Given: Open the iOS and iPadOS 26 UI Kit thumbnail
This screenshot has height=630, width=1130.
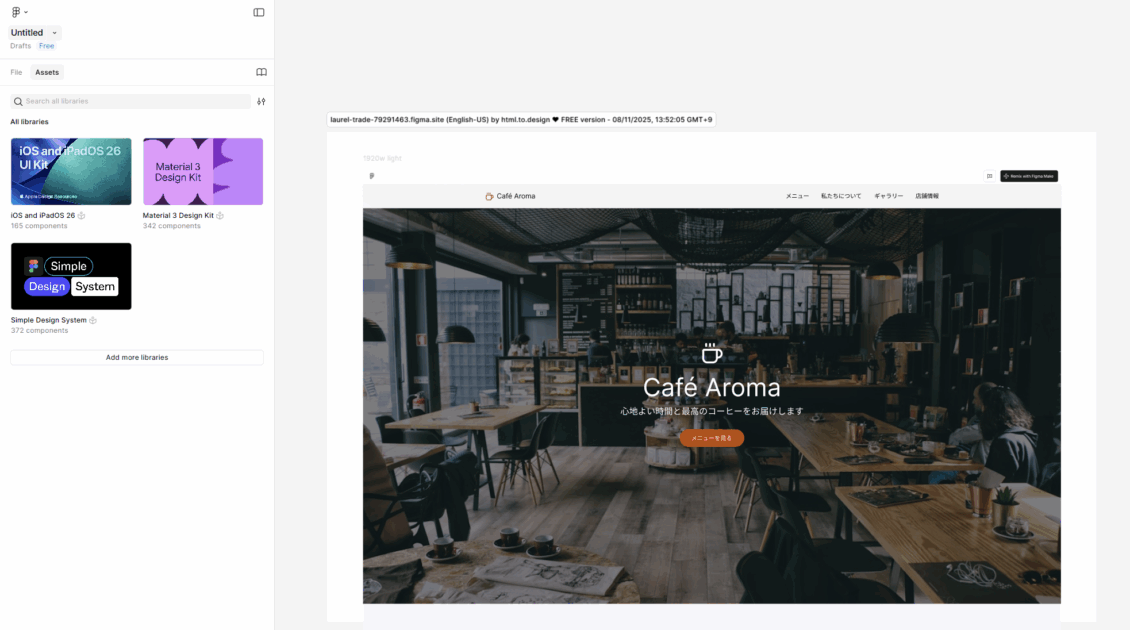Looking at the screenshot, I should coord(71,171).
